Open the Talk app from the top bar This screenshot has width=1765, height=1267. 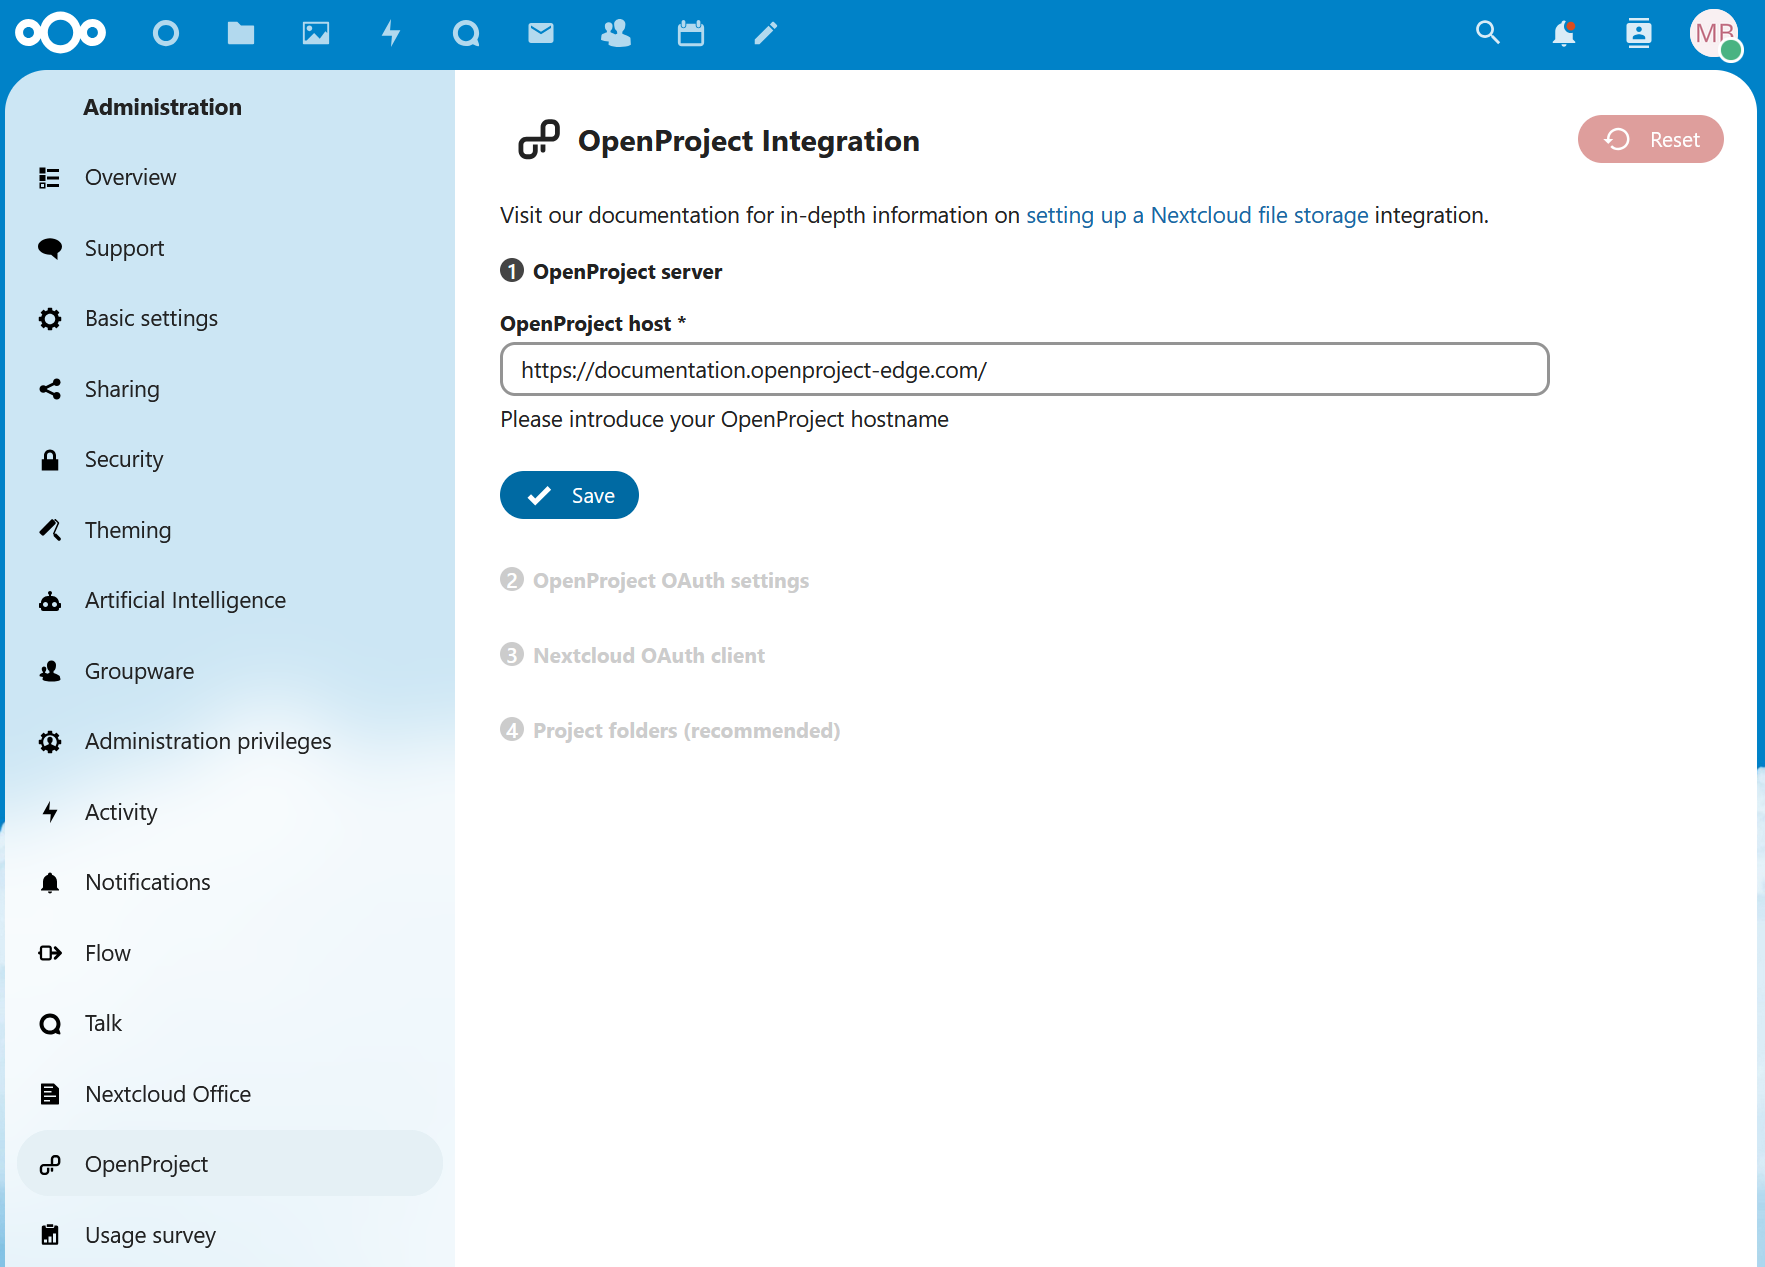click(466, 33)
